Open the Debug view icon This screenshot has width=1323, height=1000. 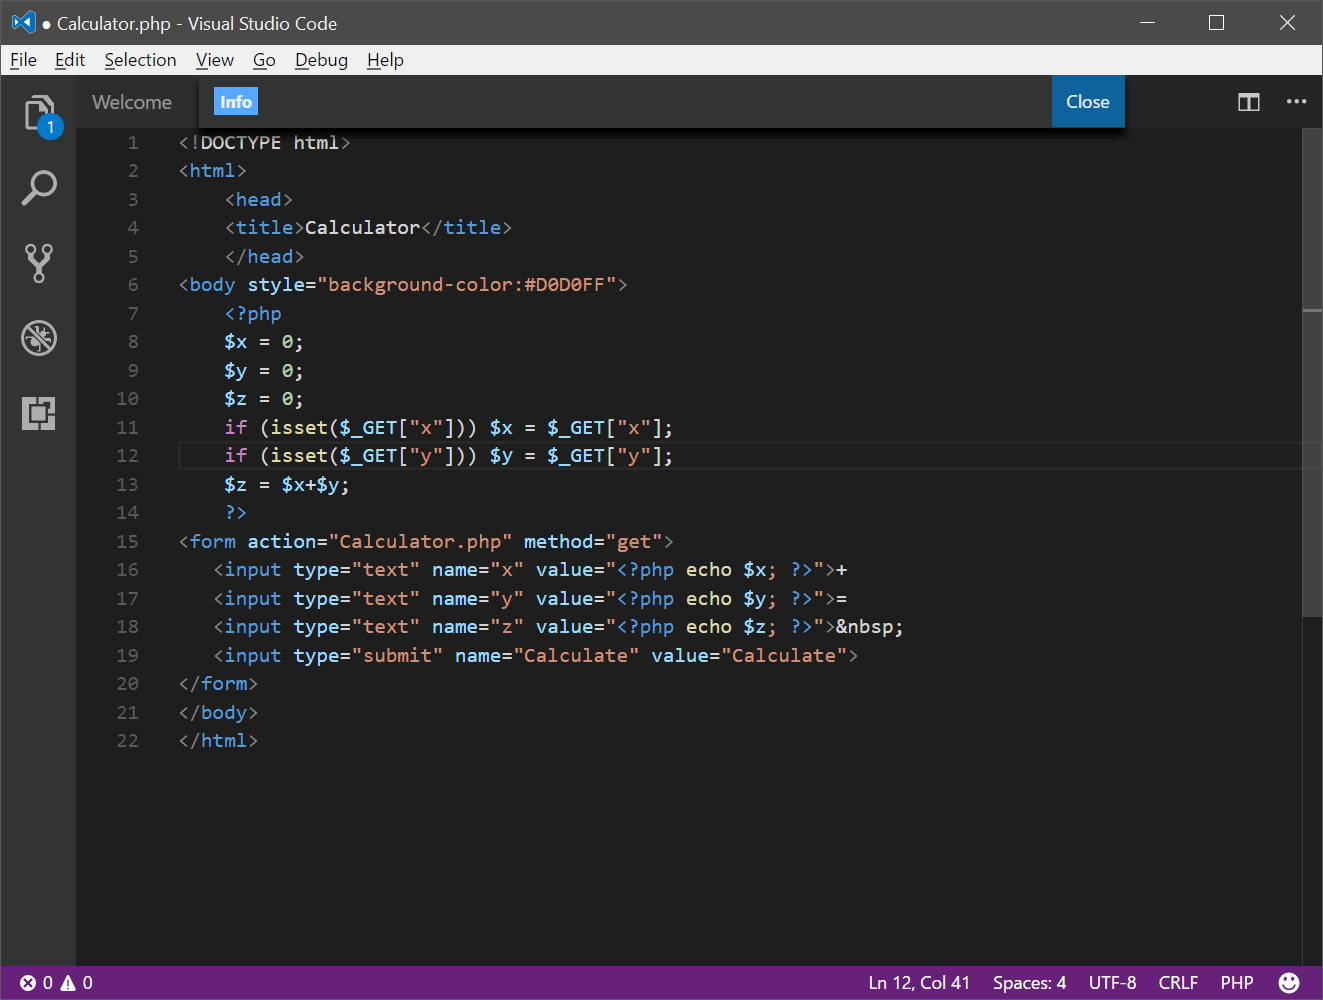39,338
